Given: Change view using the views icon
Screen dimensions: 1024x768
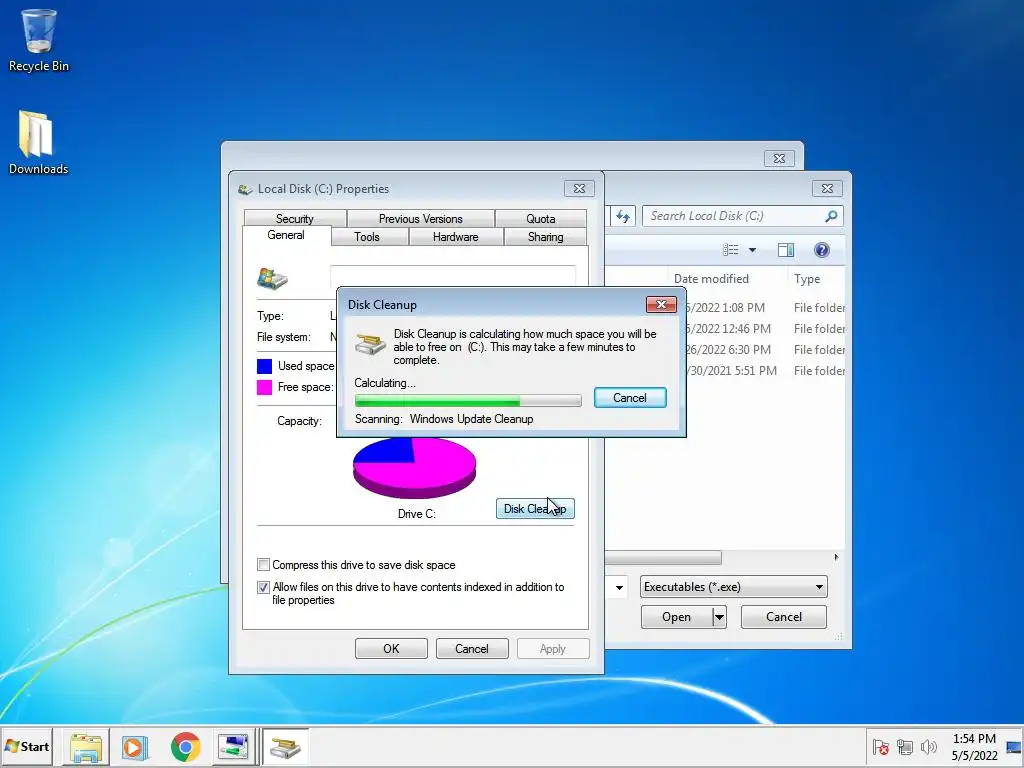Looking at the screenshot, I should [731, 250].
